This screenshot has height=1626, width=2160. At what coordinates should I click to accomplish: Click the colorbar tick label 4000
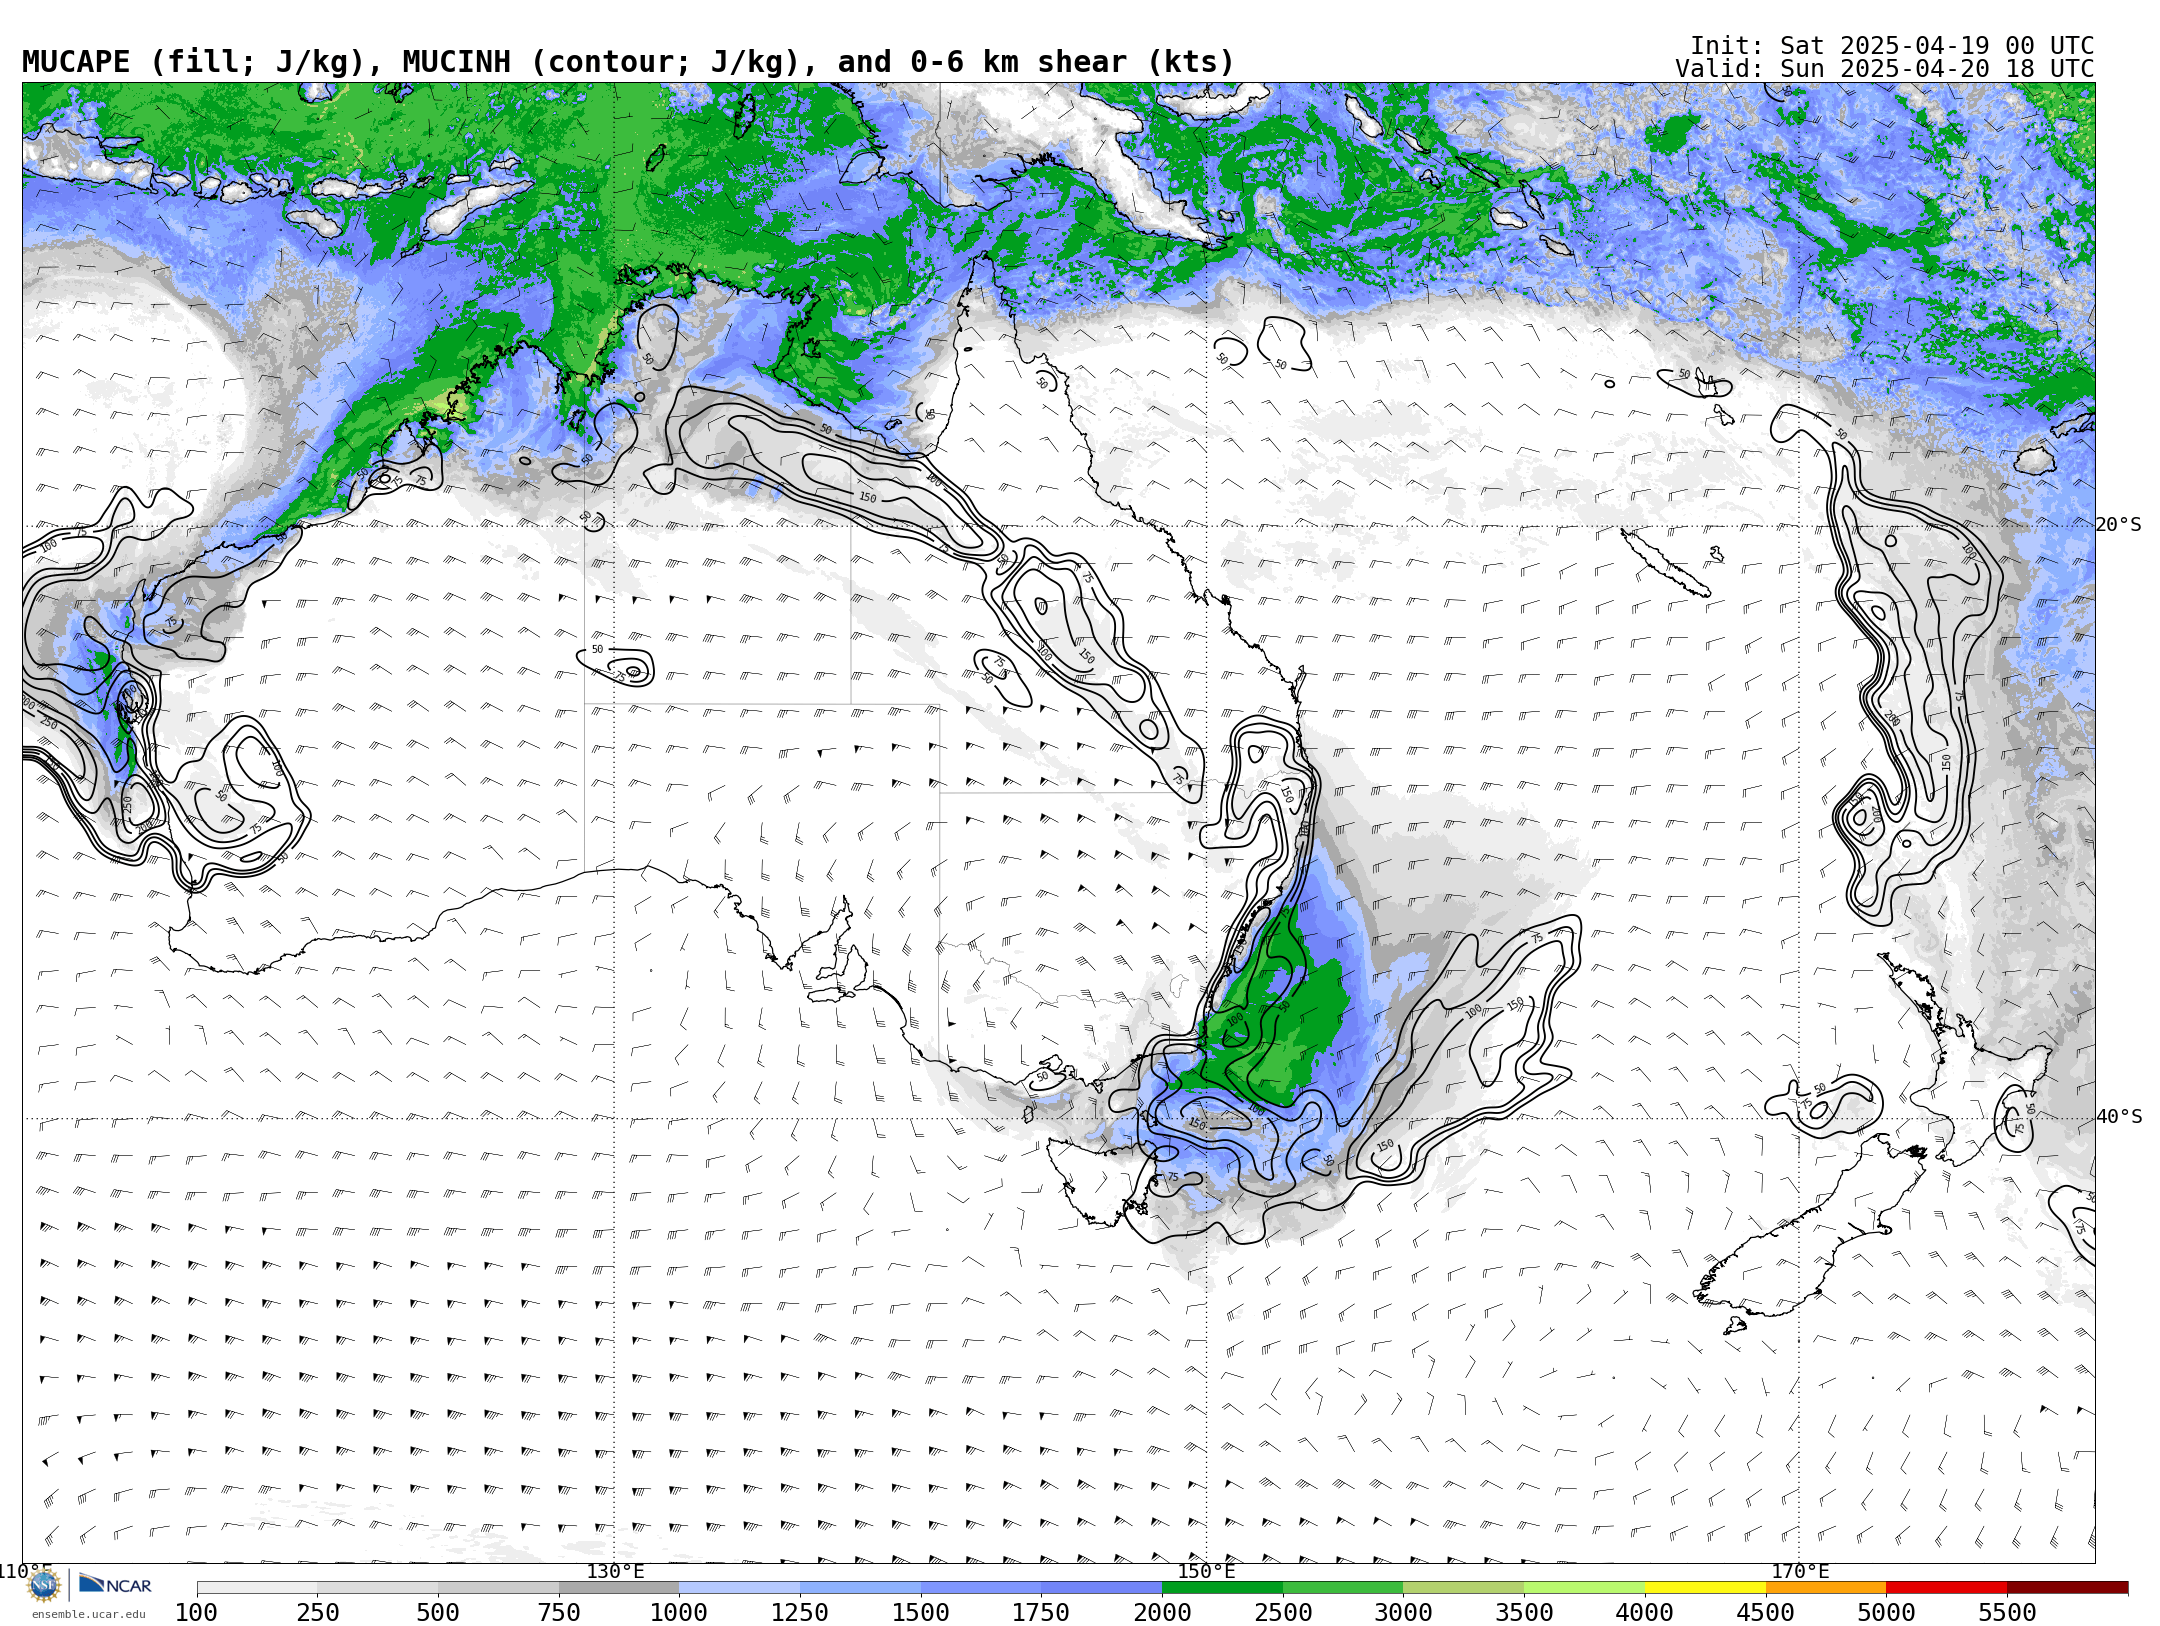(x=1645, y=1612)
